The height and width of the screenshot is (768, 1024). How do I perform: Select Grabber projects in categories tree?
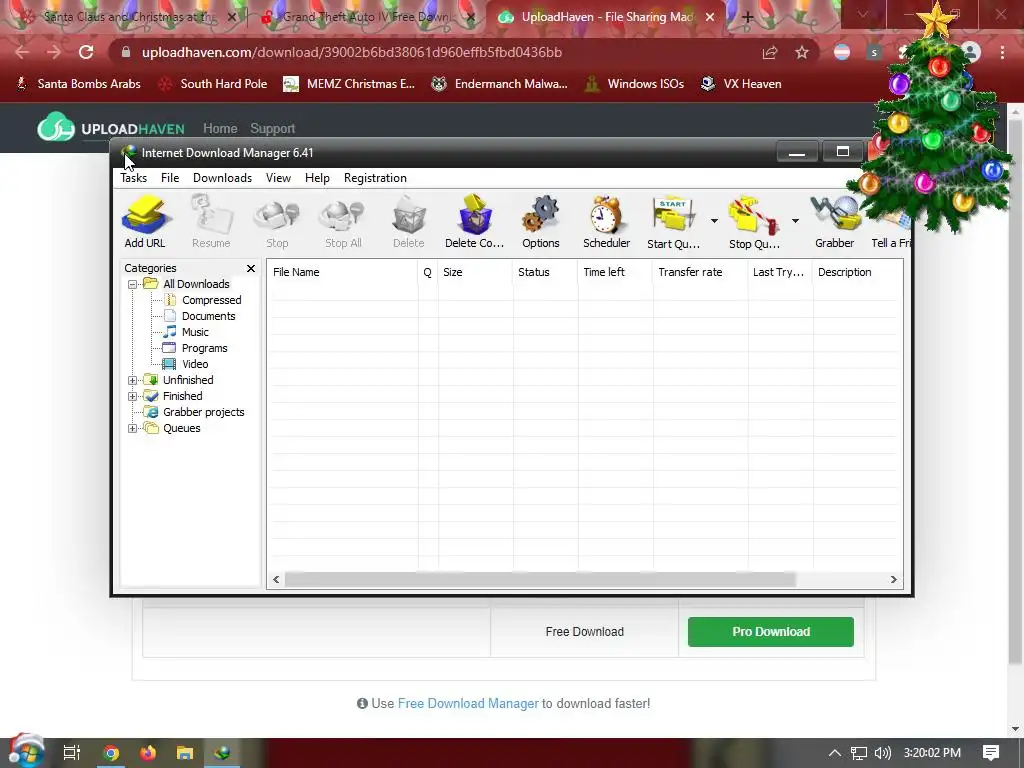click(203, 412)
